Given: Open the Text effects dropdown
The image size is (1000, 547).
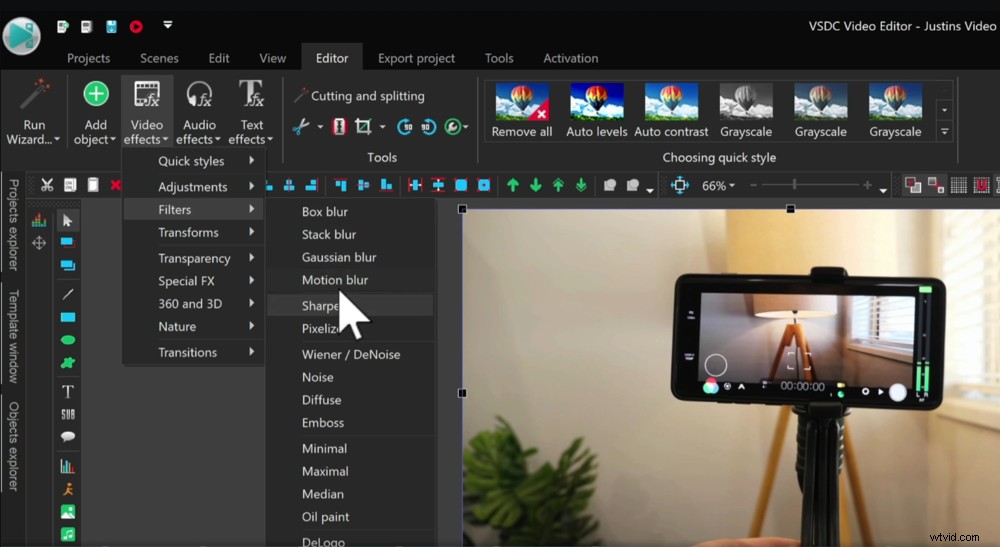Looking at the screenshot, I should tap(251, 112).
